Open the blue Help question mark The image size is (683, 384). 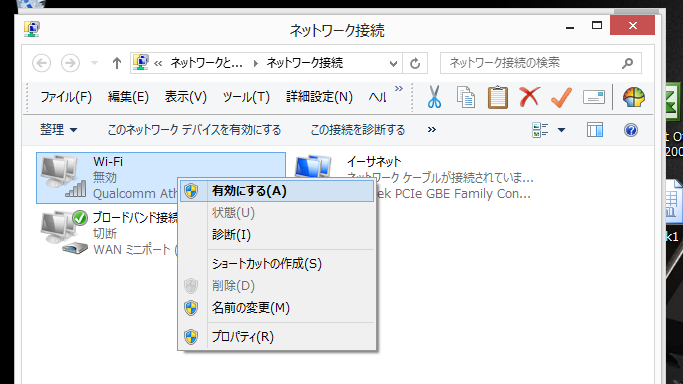tap(631, 130)
